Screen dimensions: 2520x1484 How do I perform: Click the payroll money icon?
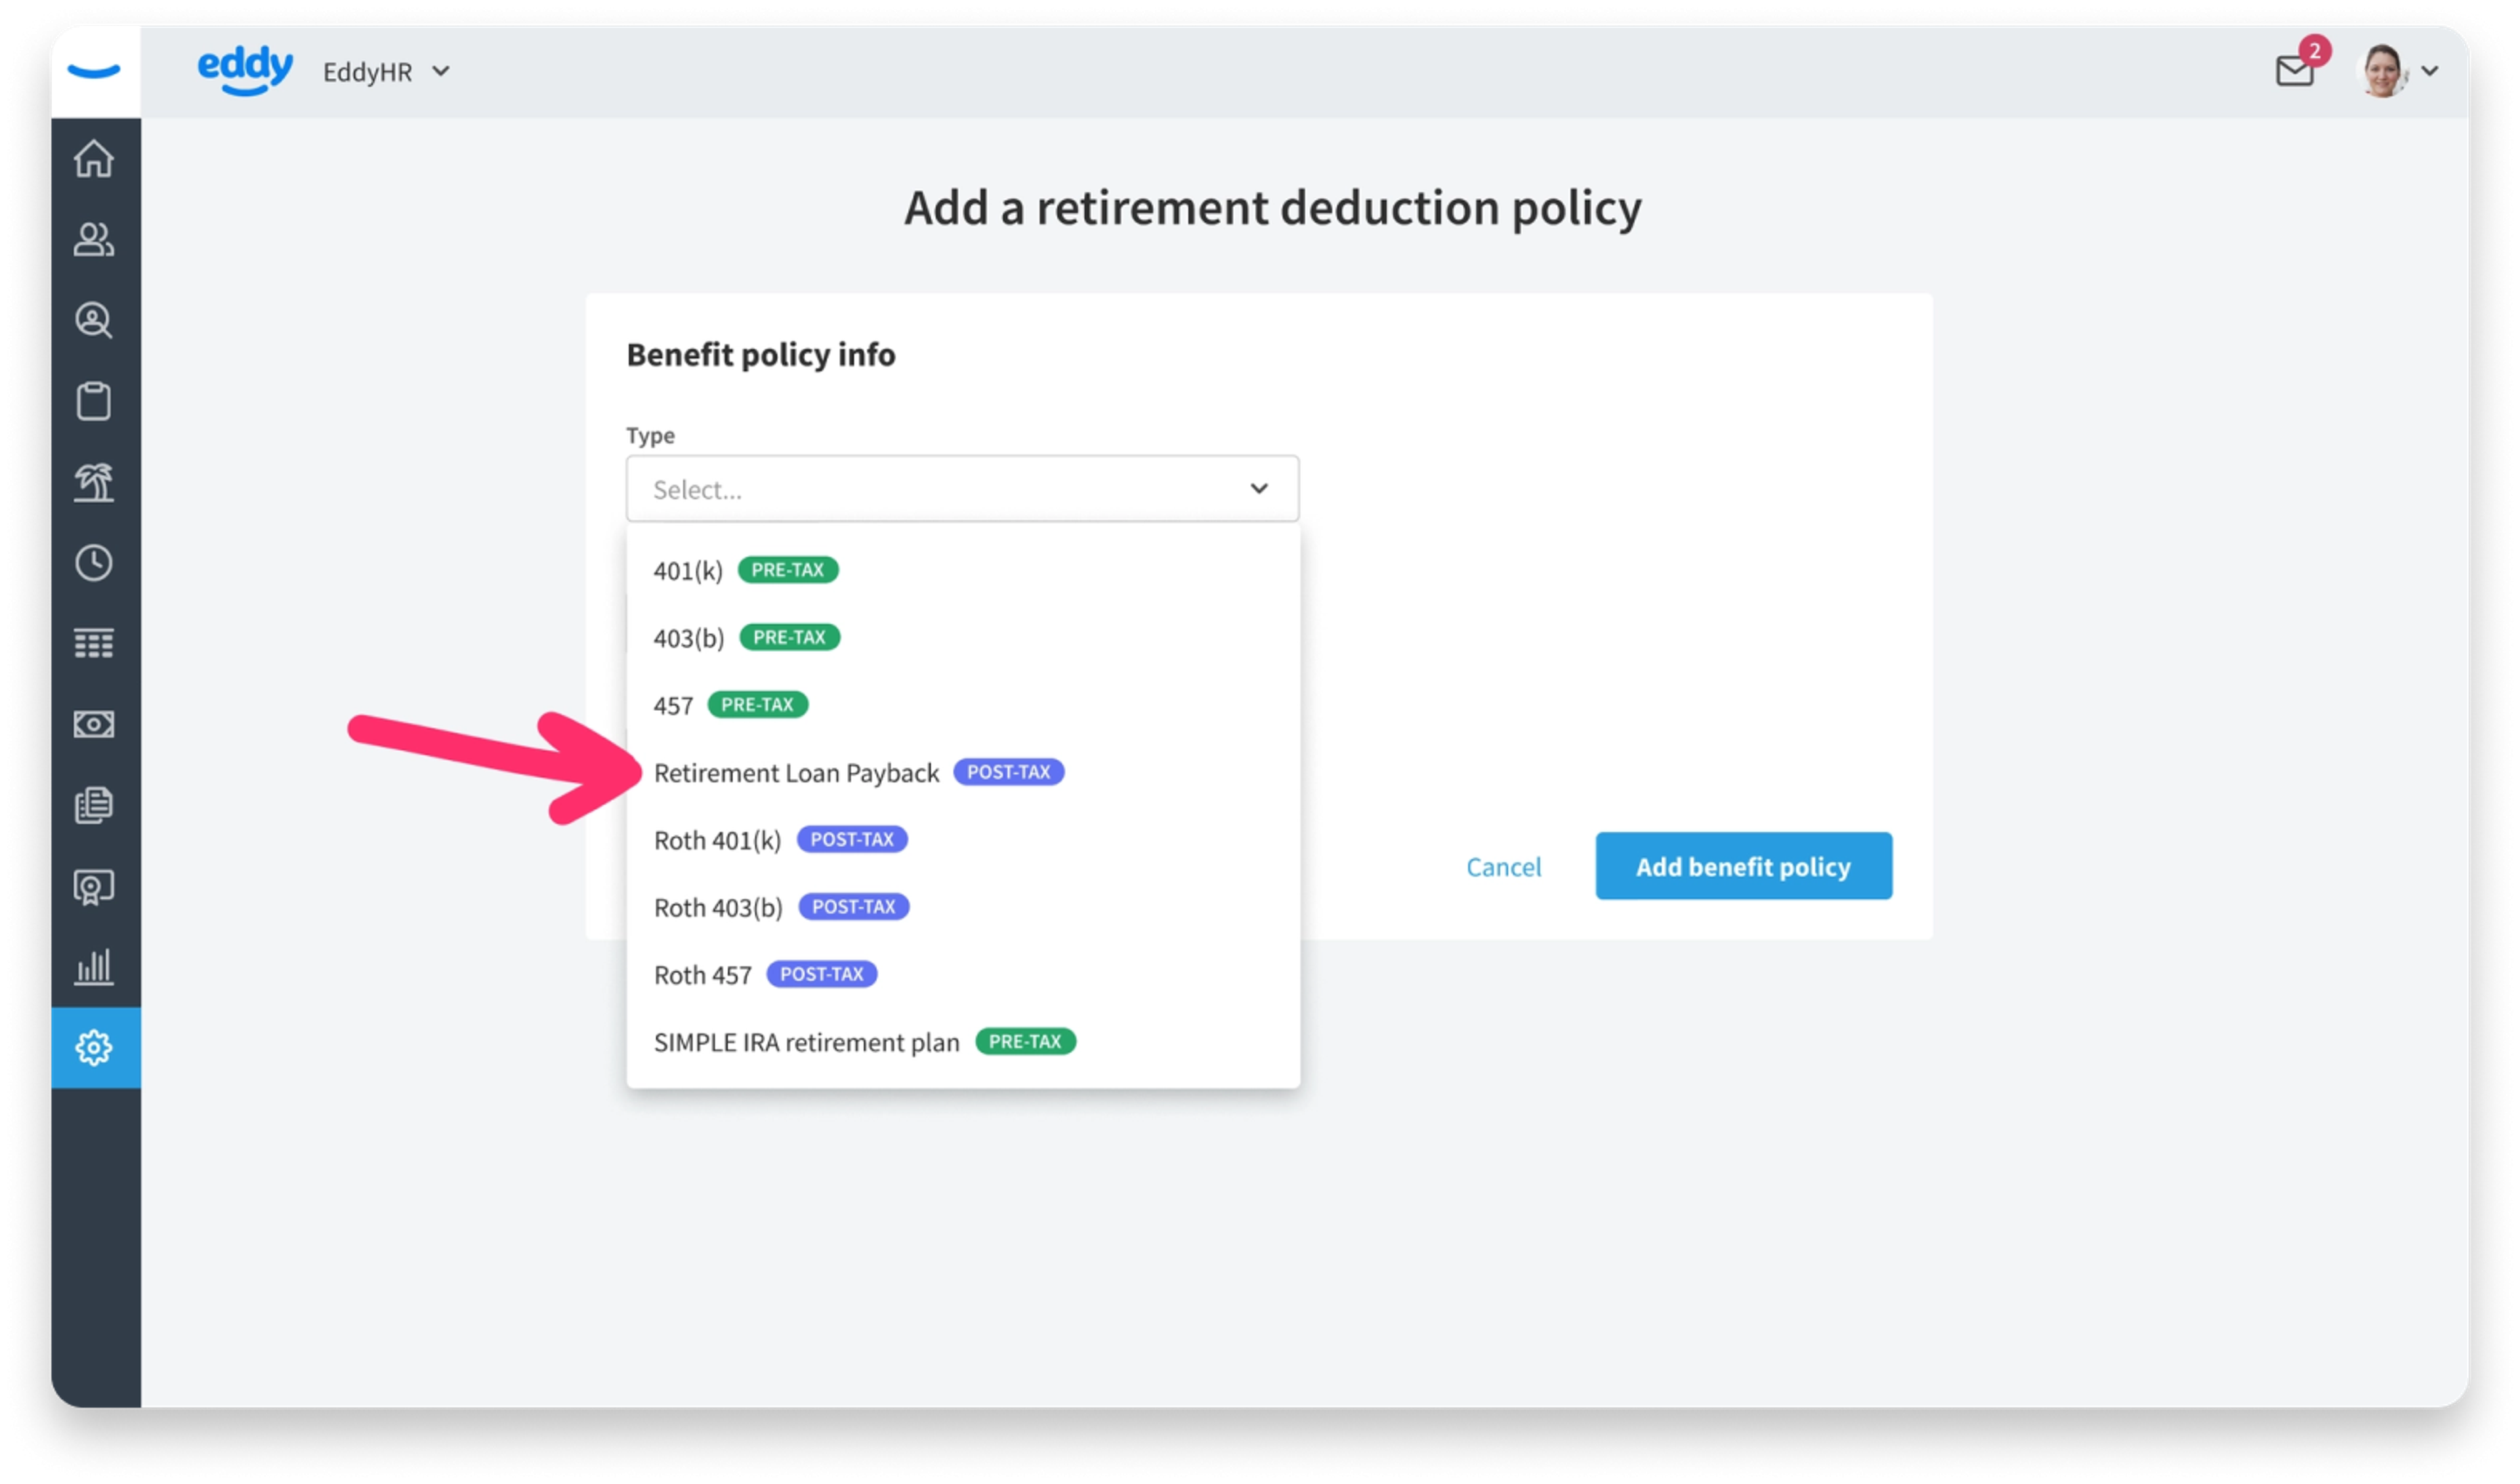coord(94,724)
